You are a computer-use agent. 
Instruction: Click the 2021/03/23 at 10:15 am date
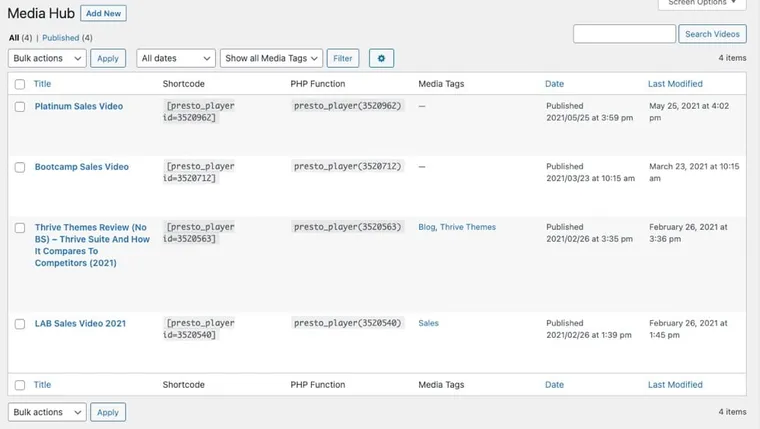click(x=590, y=178)
